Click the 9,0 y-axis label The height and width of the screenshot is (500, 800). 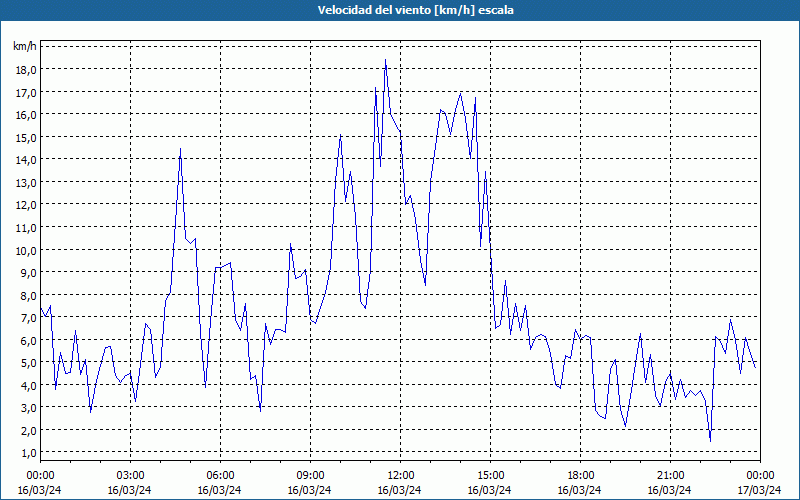[x=28, y=272]
